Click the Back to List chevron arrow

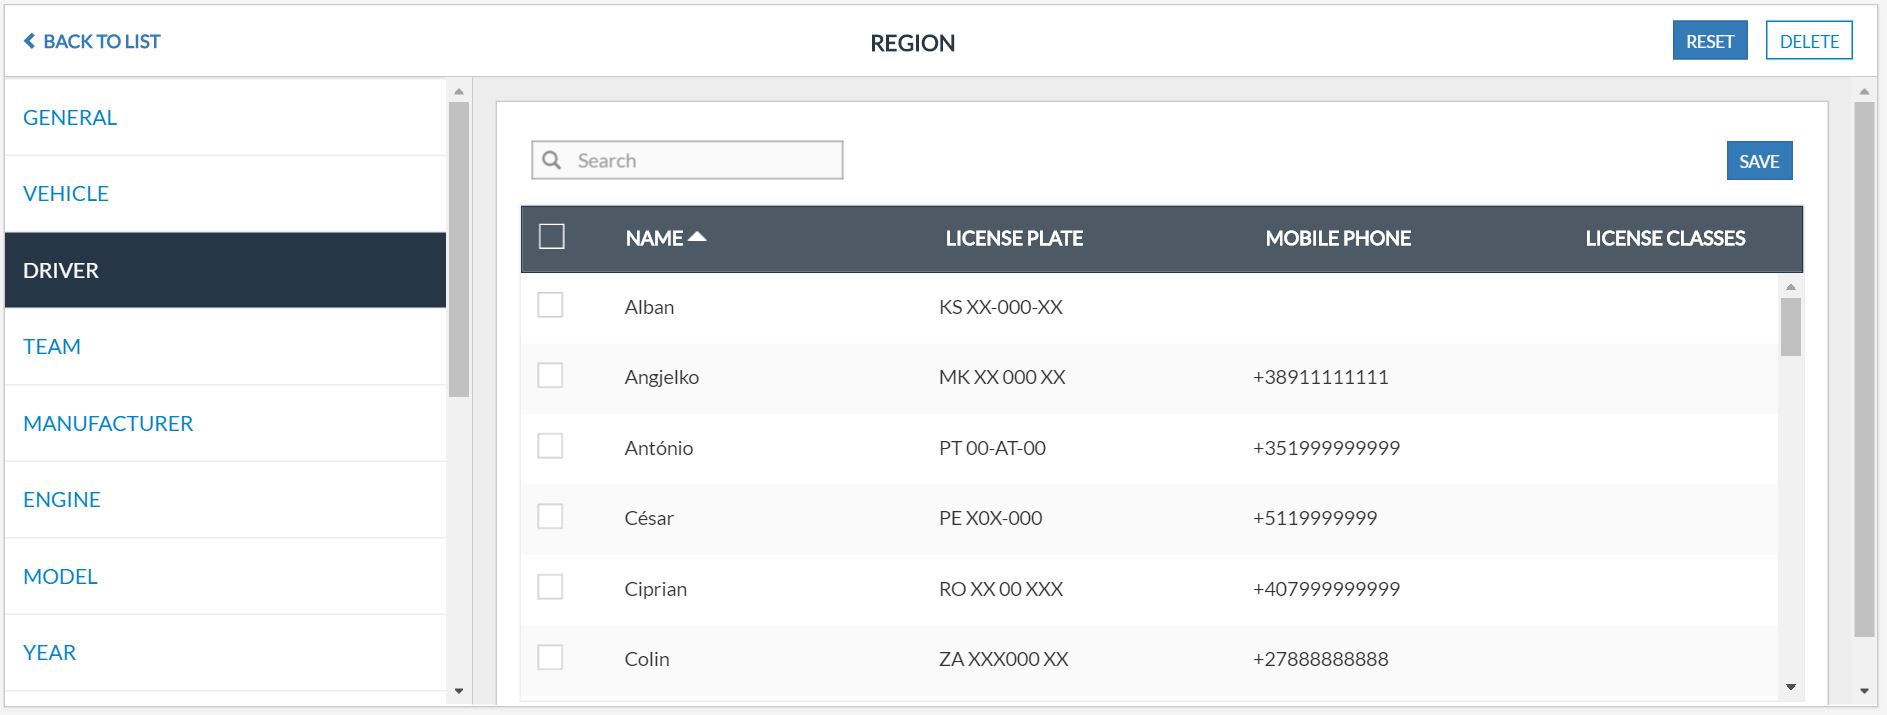(29, 41)
